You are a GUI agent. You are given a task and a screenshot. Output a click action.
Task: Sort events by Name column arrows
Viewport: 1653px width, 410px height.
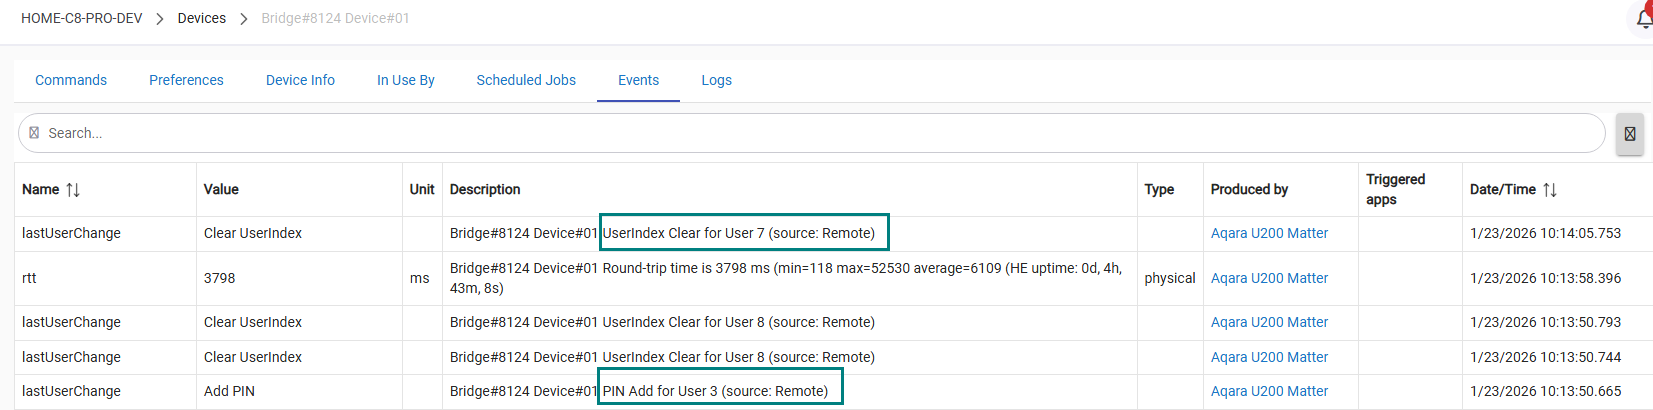click(x=73, y=190)
